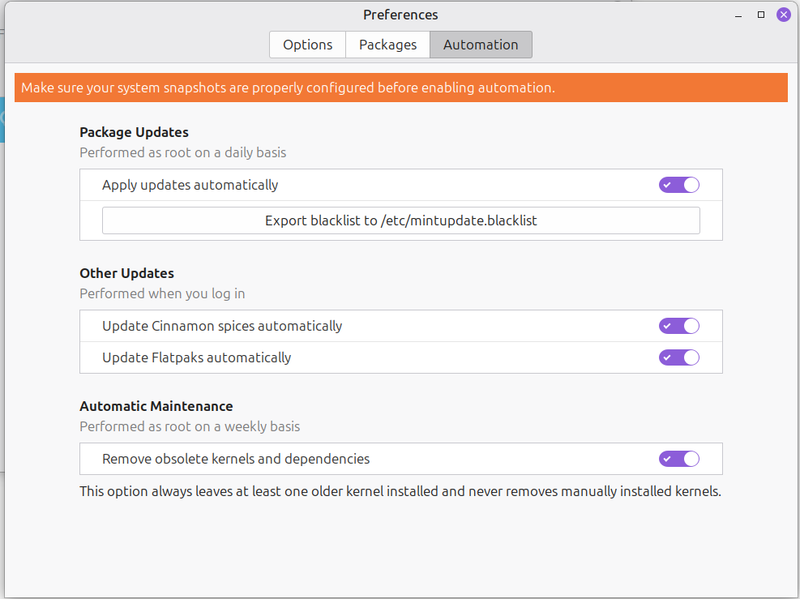Click 'Update Flatpaks automatically' label

click(197, 357)
